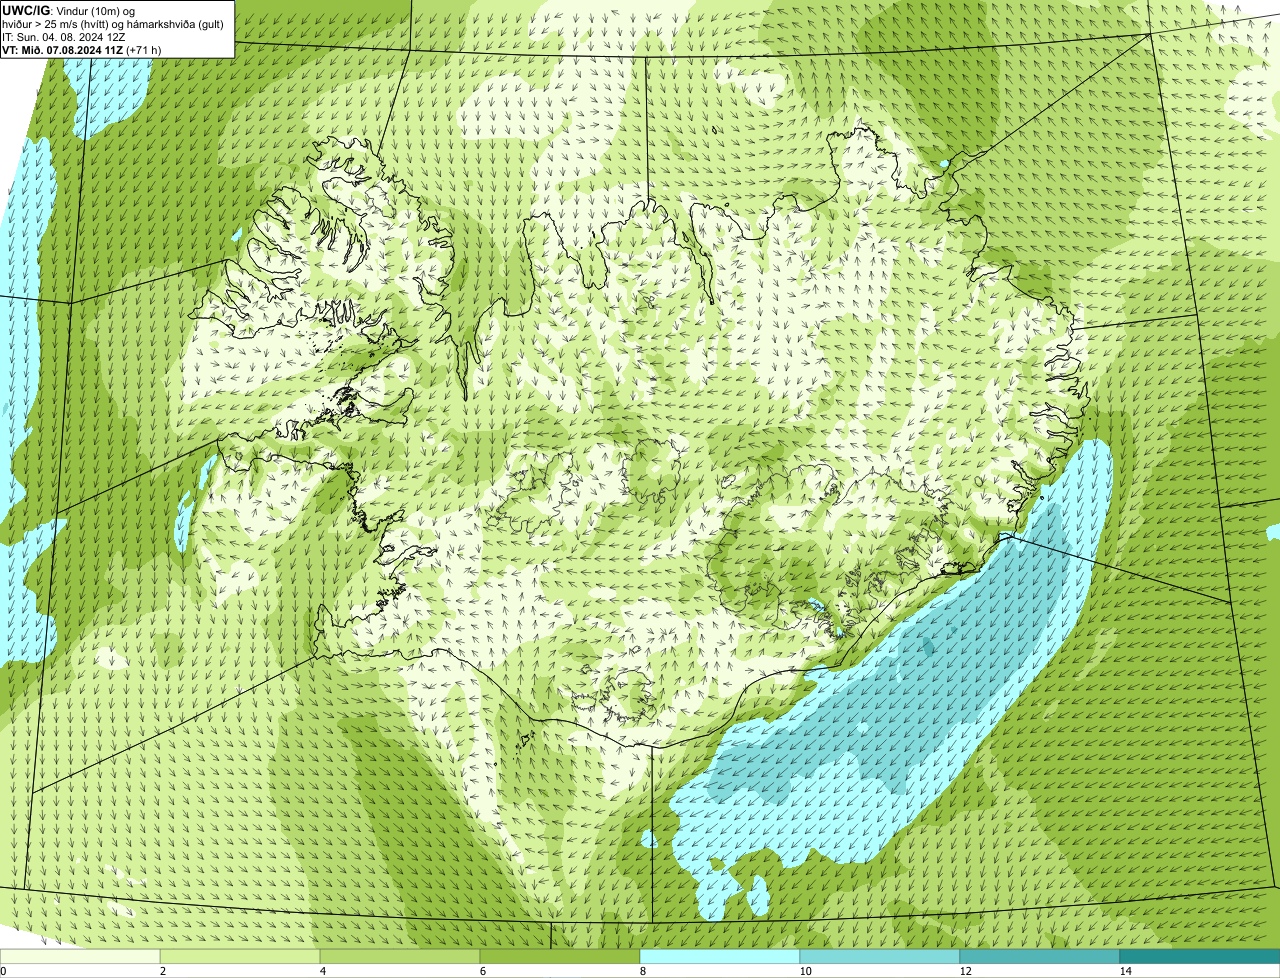Click the '8' label under the color bar
The width and height of the screenshot is (1280, 978).
pyautogui.click(x=642, y=971)
